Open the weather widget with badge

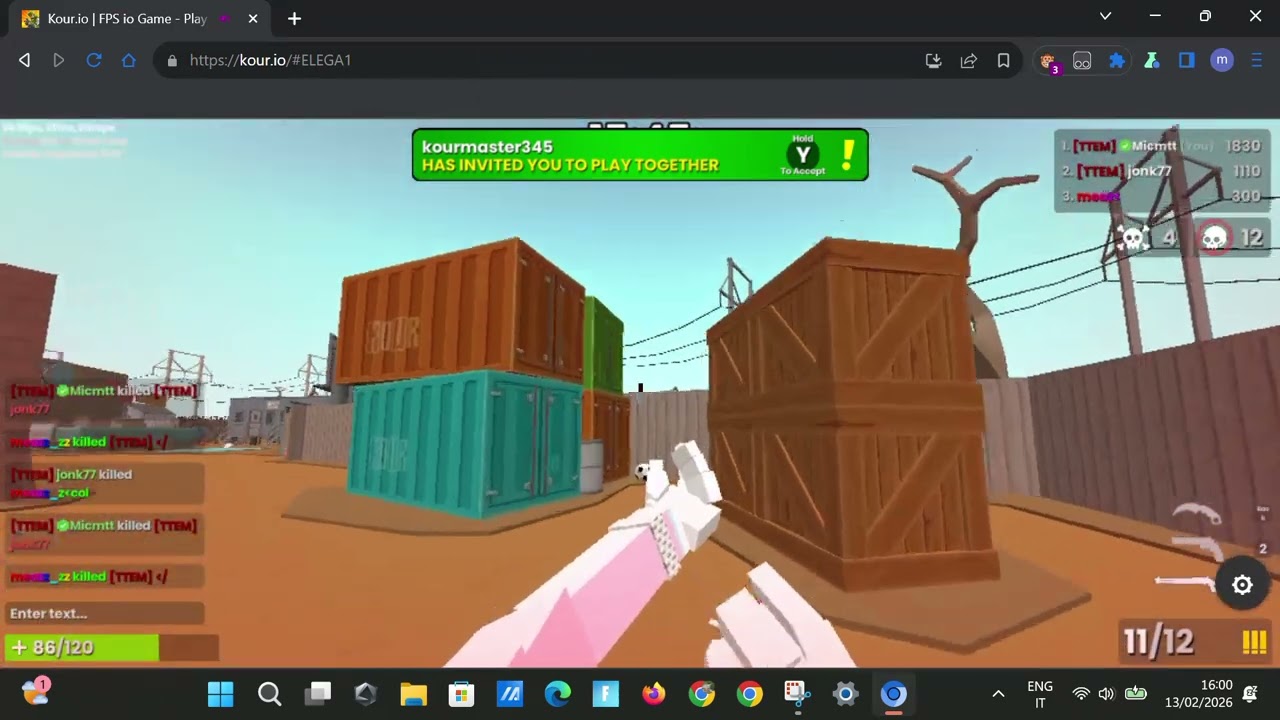click(x=35, y=692)
